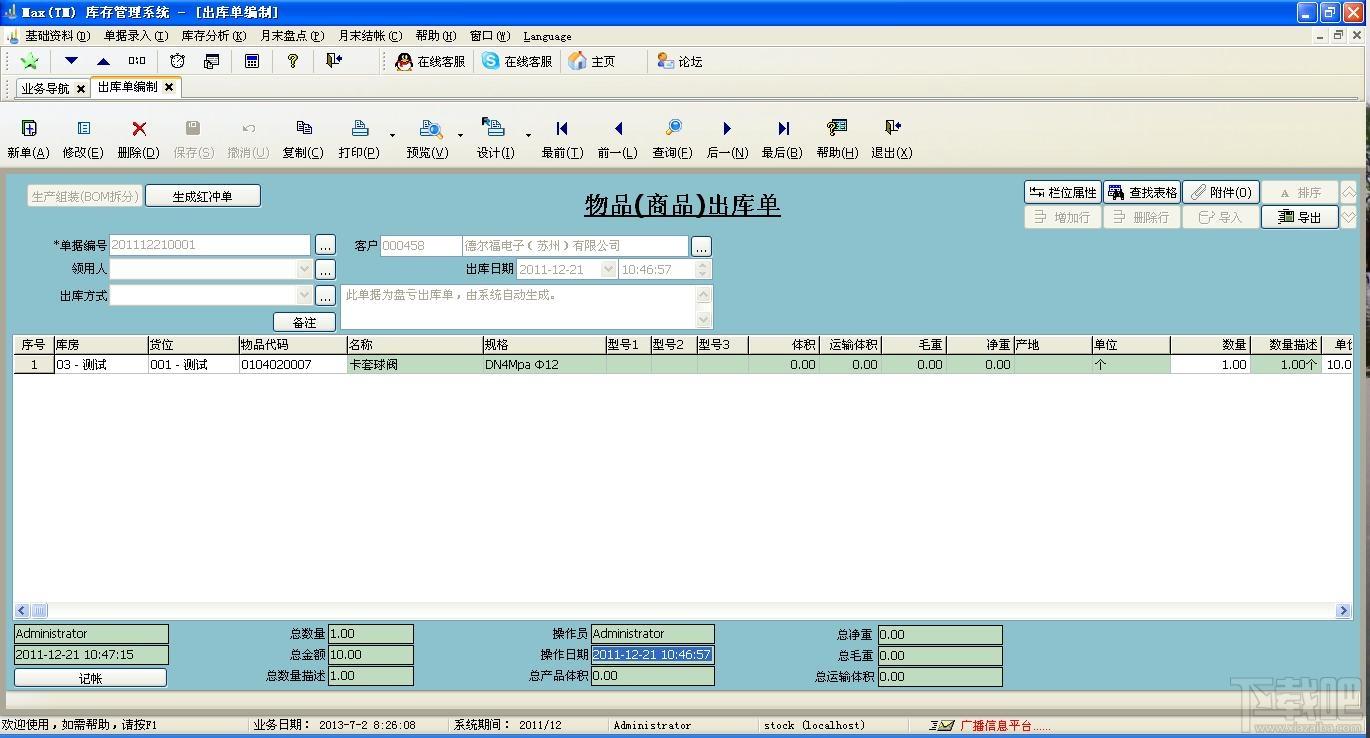Click the 备注 button
1370x738 pixels.
tap(304, 322)
